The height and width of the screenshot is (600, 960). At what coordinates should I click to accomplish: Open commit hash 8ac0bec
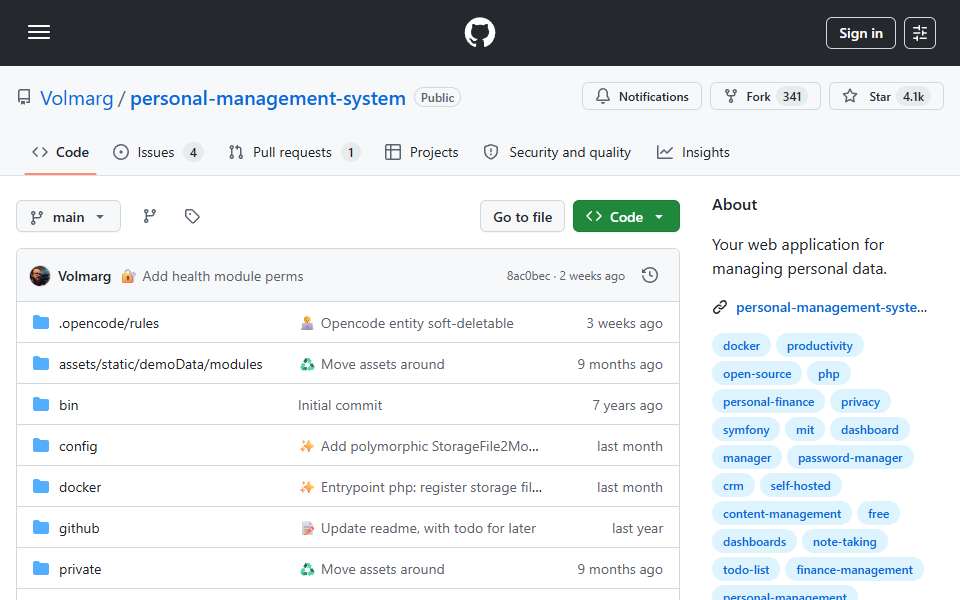click(x=528, y=276)
